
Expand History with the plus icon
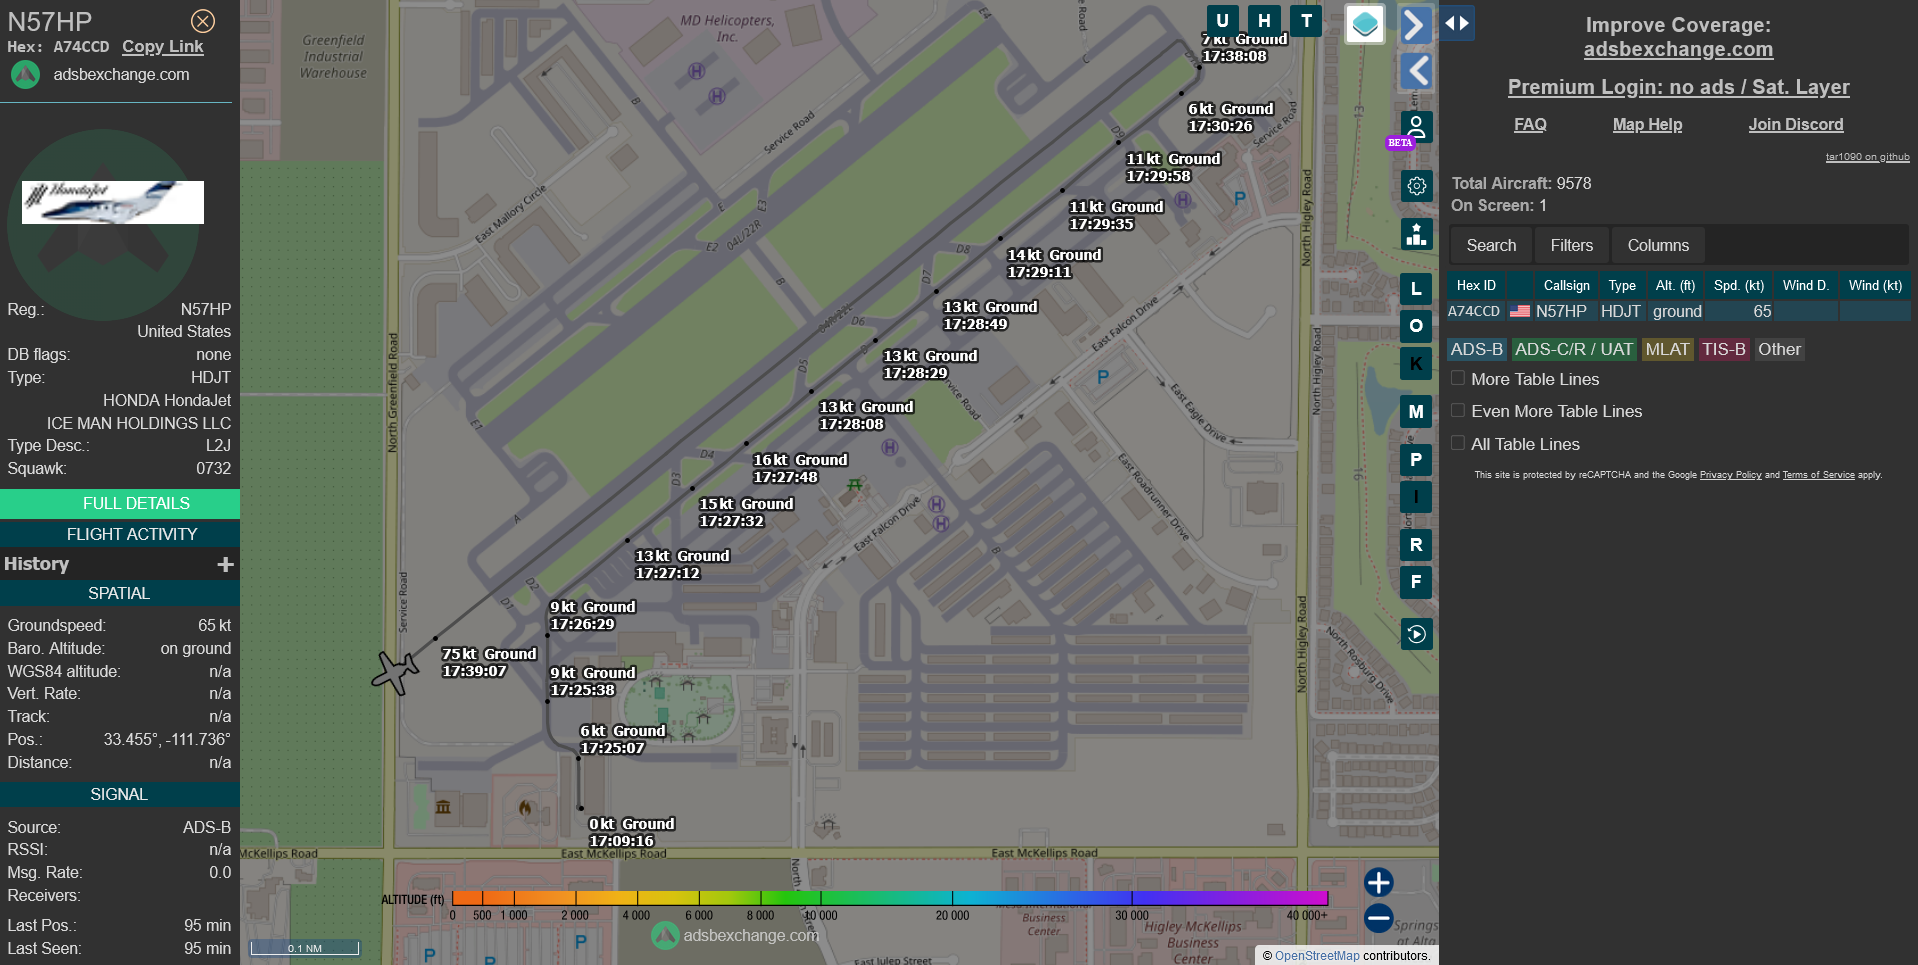click(x=226, y=565)
